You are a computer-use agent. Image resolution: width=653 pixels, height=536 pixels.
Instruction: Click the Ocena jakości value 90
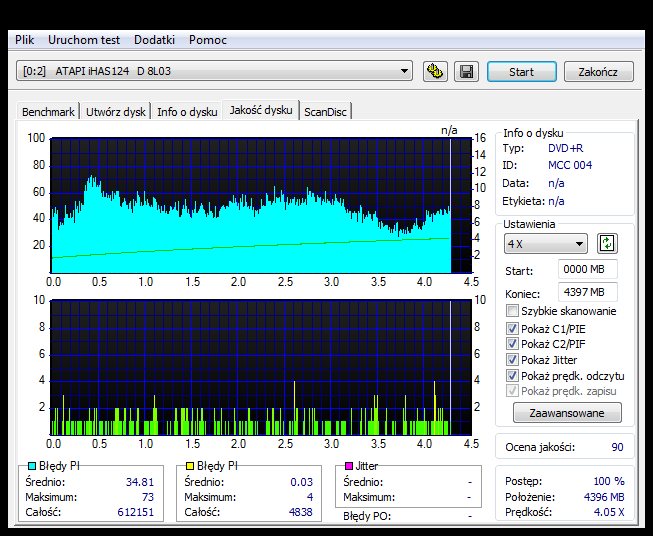tap(617, 447)
